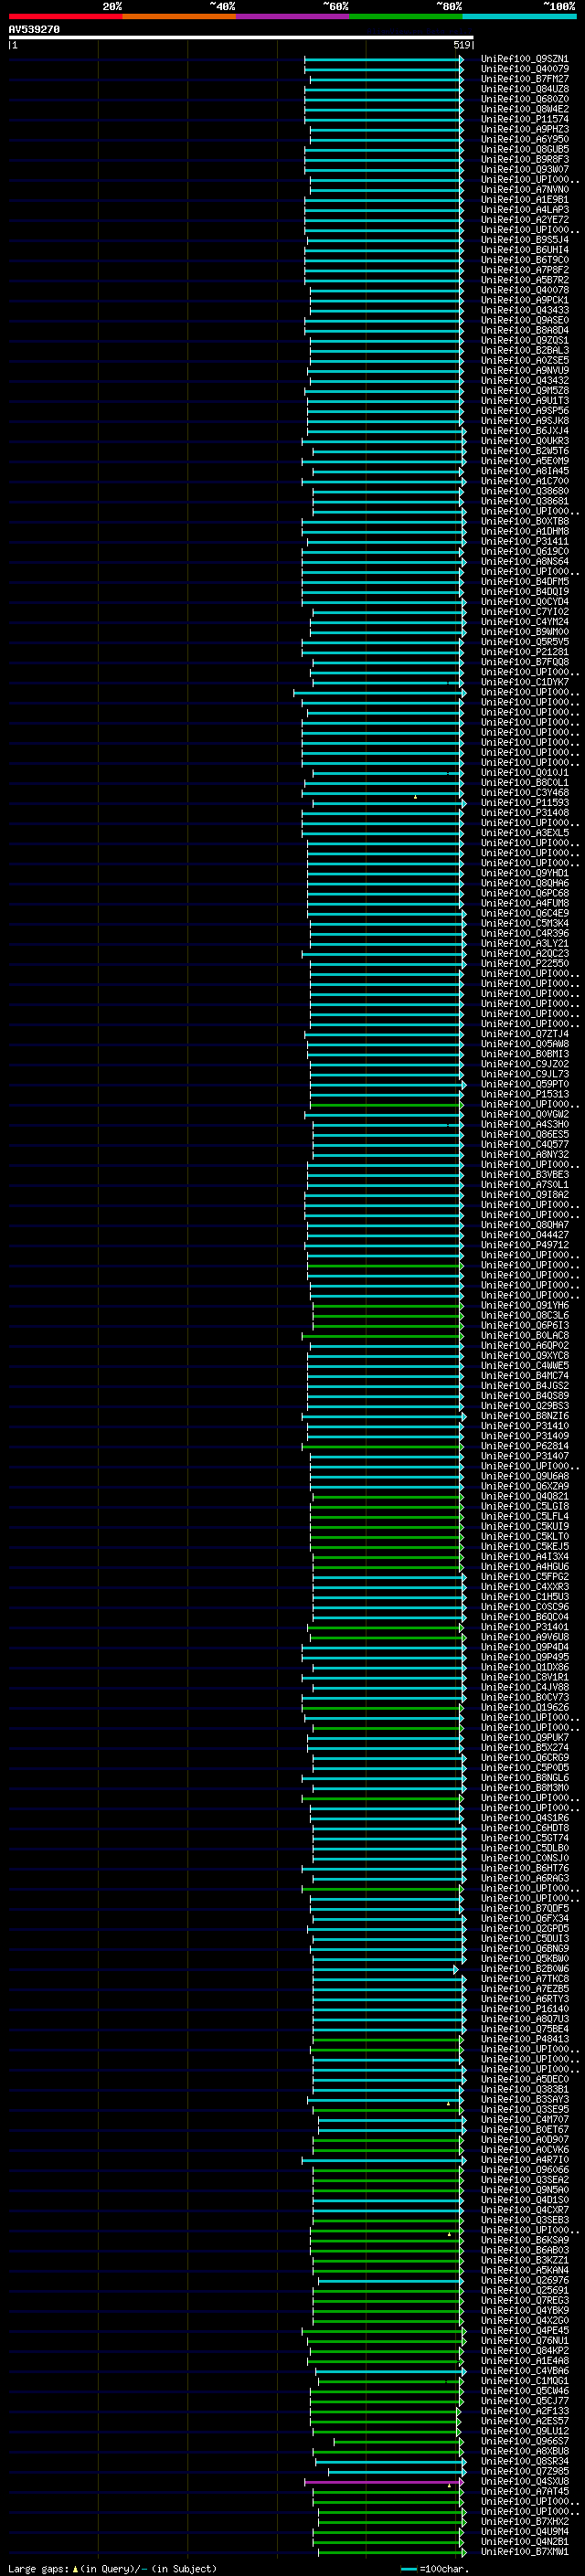Select hit label UniRef100_Q966S7
Viewport: 585px width, 2576px height.
tap(525, 2441)
